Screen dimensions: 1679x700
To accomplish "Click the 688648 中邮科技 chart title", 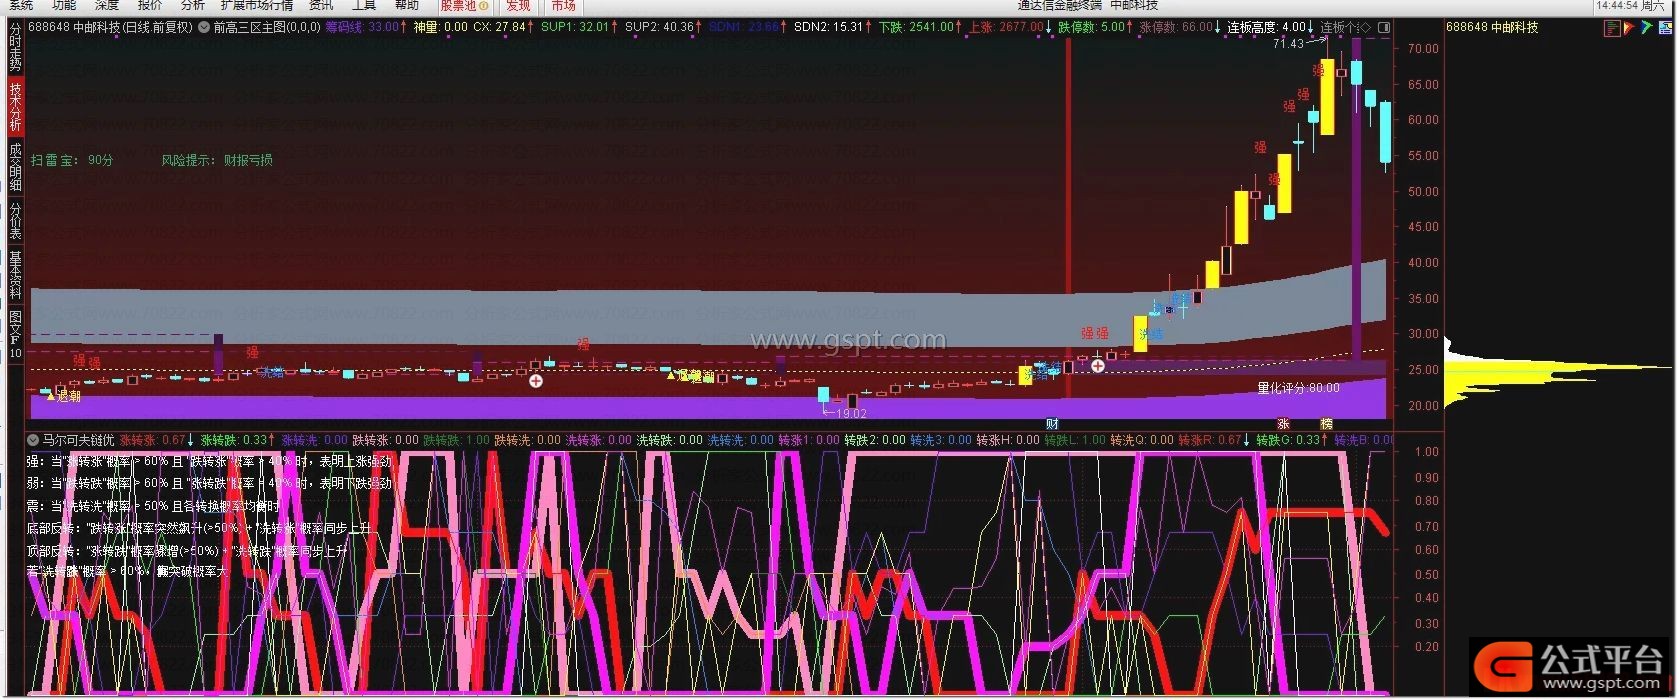I will tap(110, 27).
